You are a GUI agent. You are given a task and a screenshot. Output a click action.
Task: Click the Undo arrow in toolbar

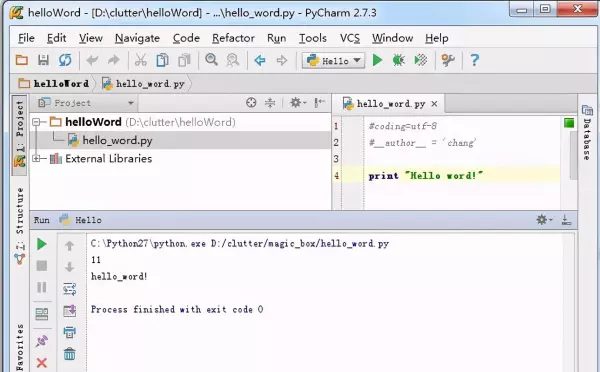point(92,60)
